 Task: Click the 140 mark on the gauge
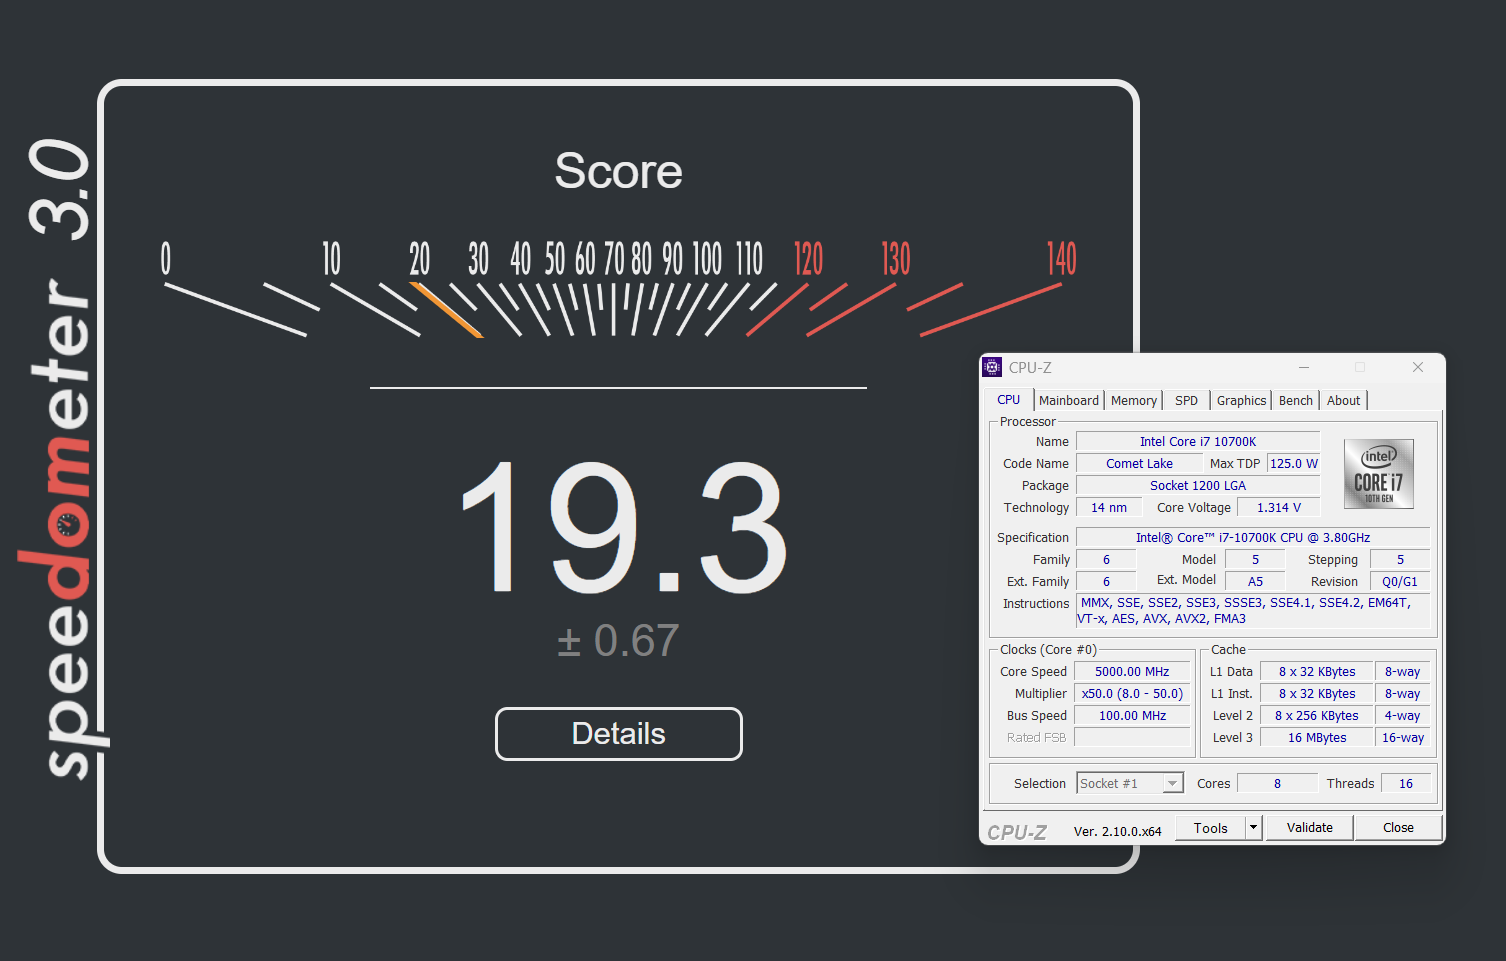tap(1062, 259)
